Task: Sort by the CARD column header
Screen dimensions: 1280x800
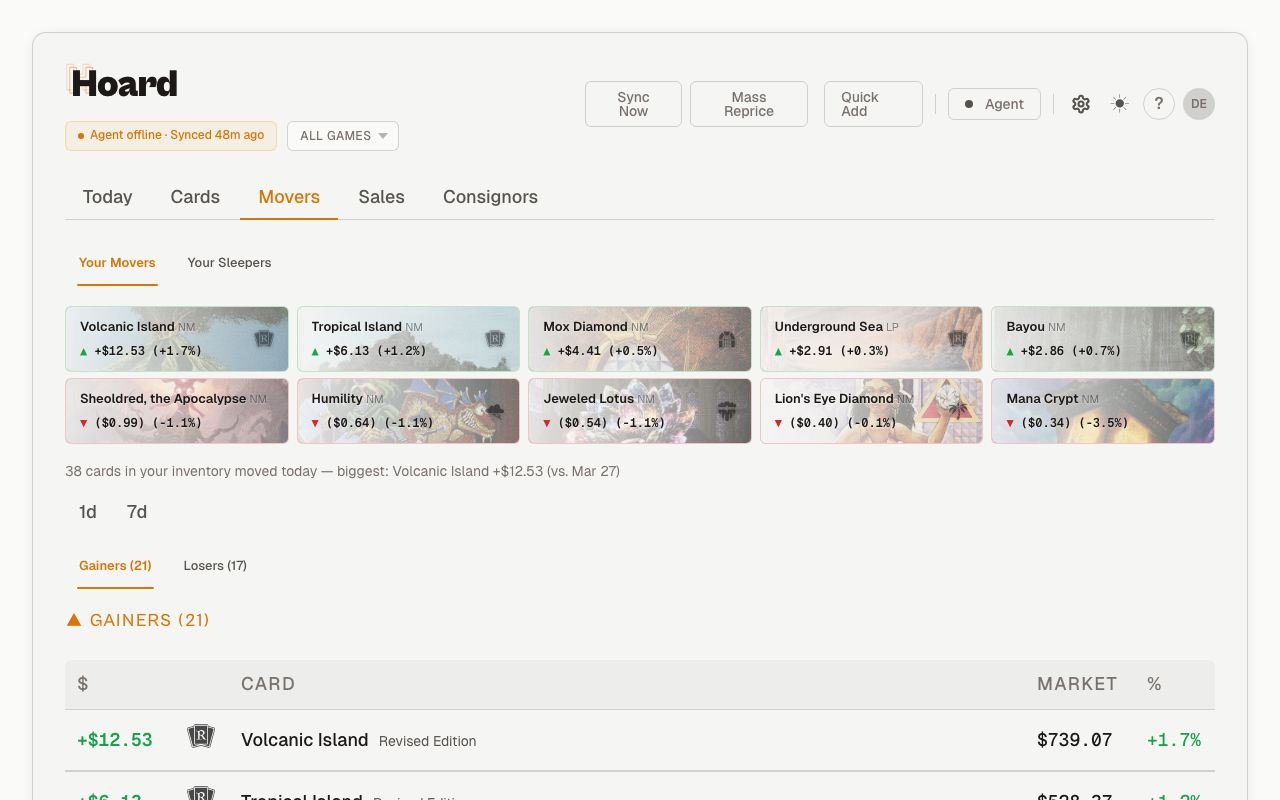Action: point(268,684)
